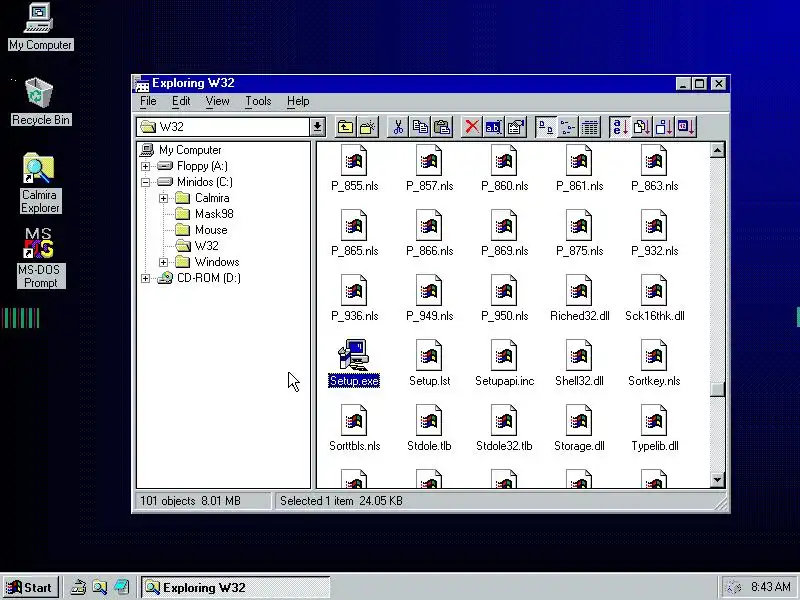
Task: Cut with the scissors toolbar icon
Action: point(398,127)
